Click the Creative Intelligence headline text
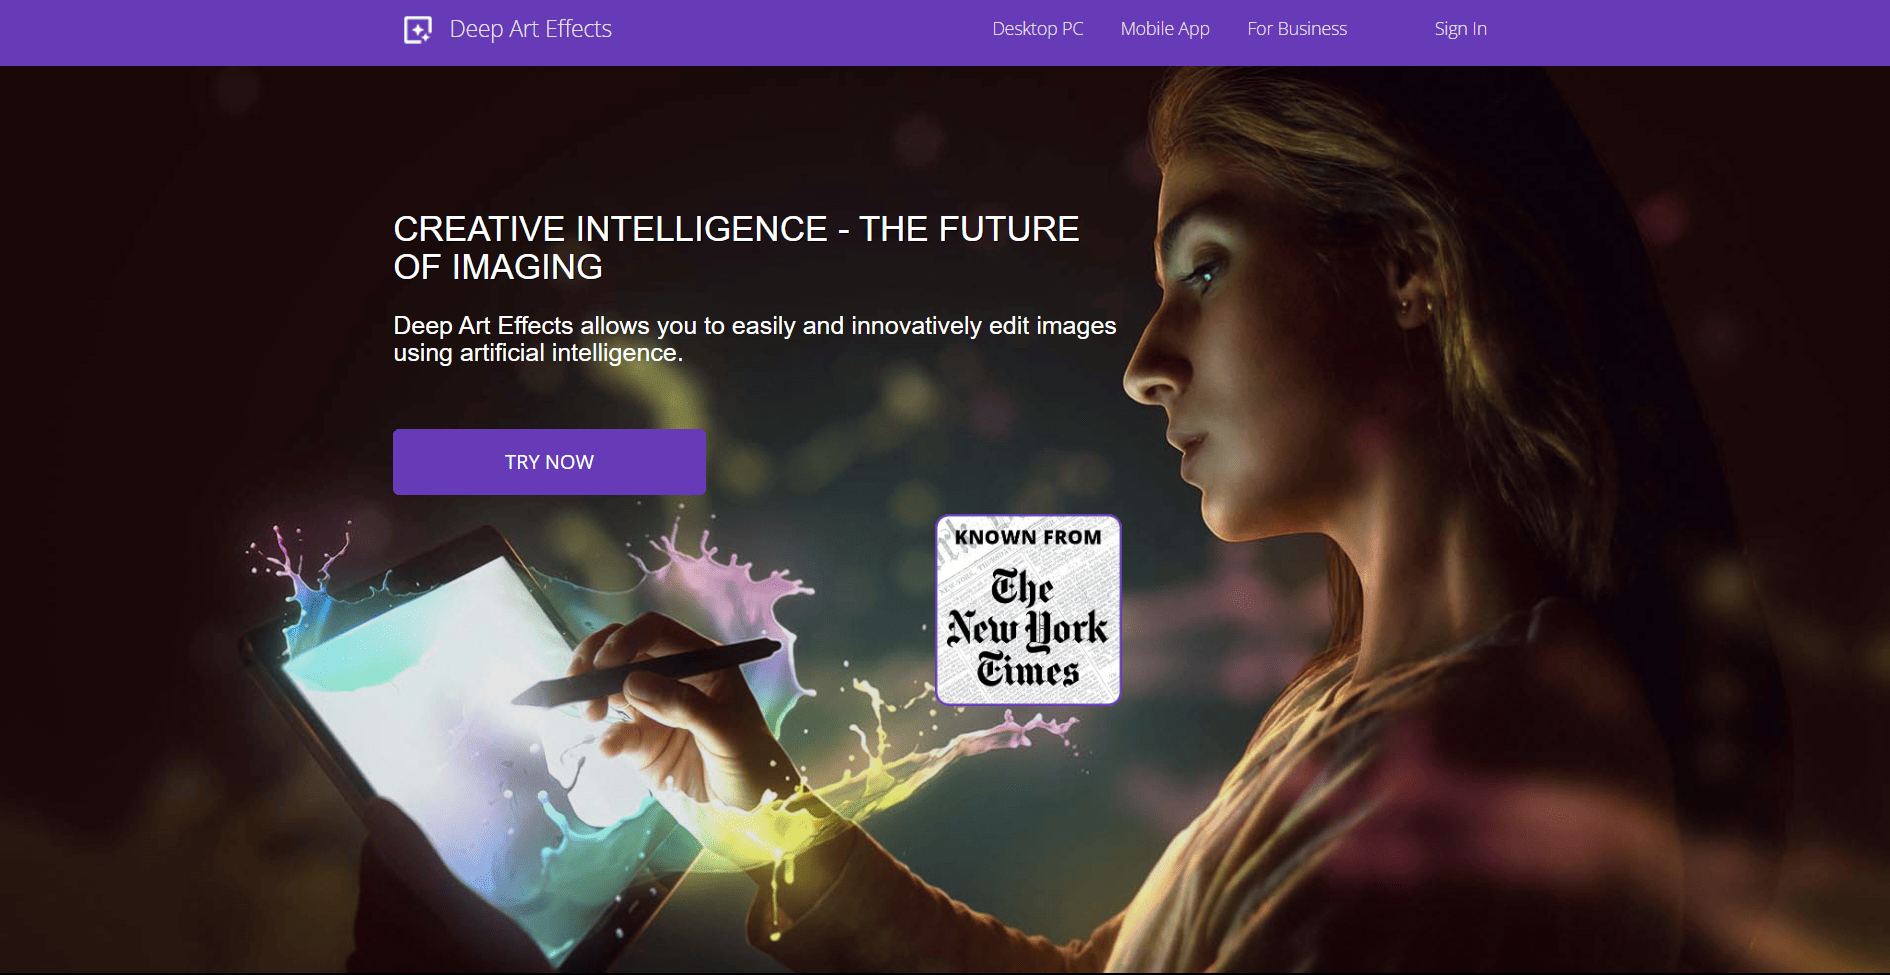Image resolution: width=1890 pixels, height=975 pixels. point(736,248)
